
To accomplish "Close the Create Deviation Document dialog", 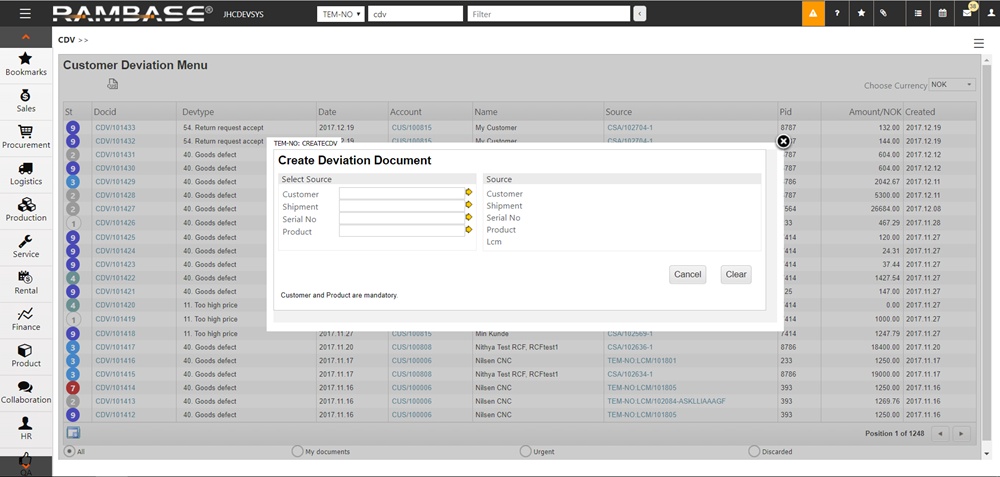I will (783, 142).
